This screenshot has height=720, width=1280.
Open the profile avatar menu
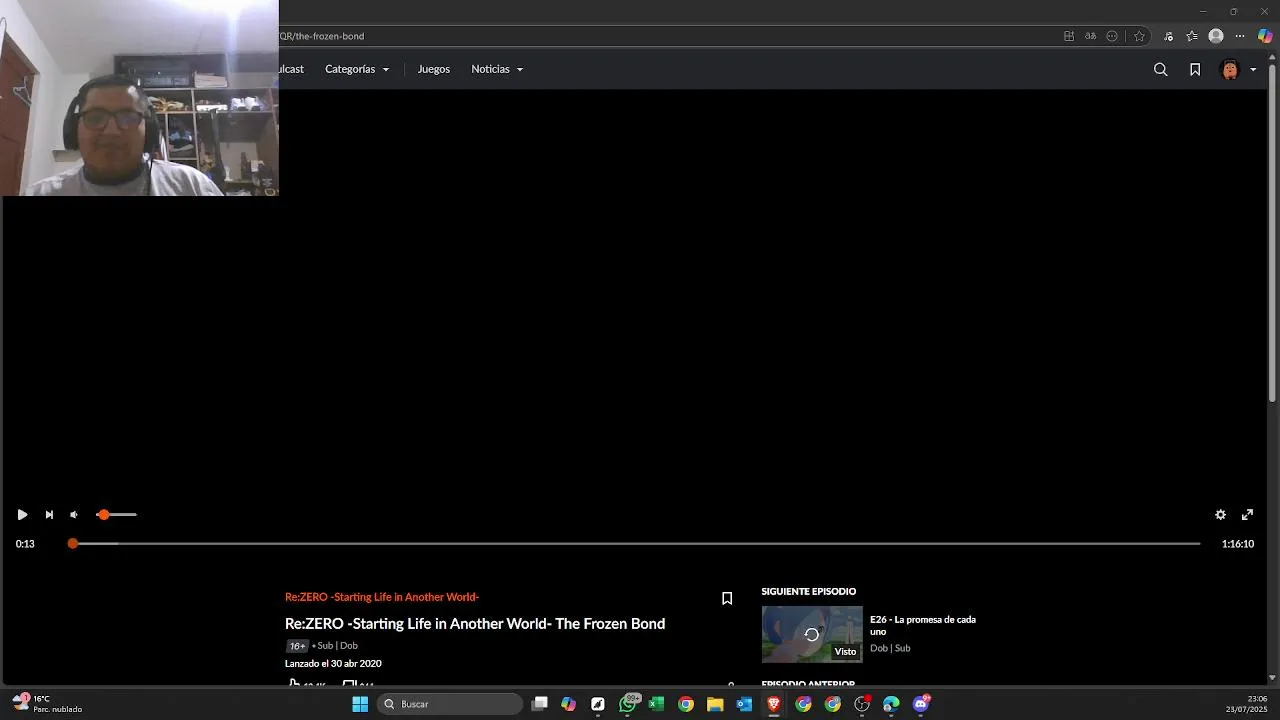coord(1230,69)
